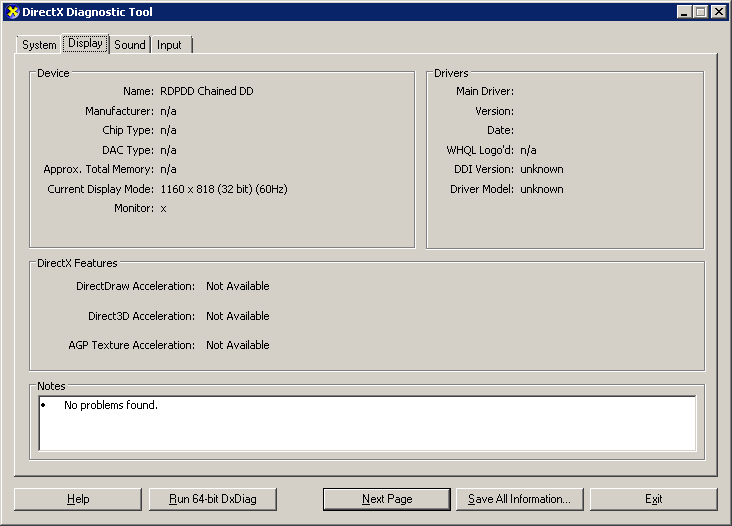Minimize the DirectX Diagnostic Tool window

[x=685, y=12]
